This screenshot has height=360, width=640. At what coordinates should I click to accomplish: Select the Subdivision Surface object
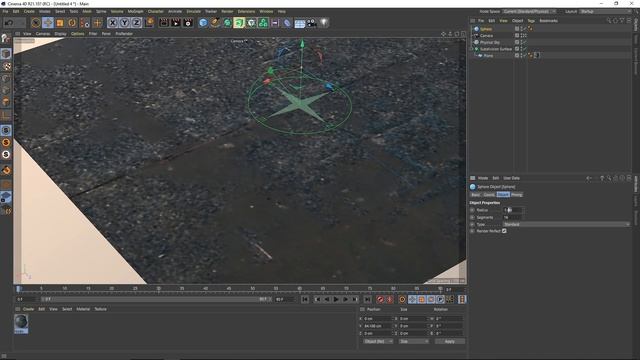pos(496,49)
